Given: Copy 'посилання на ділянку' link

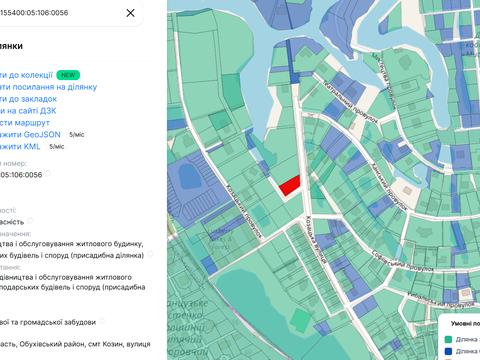Looking at the screenshot, I should 48,87.
